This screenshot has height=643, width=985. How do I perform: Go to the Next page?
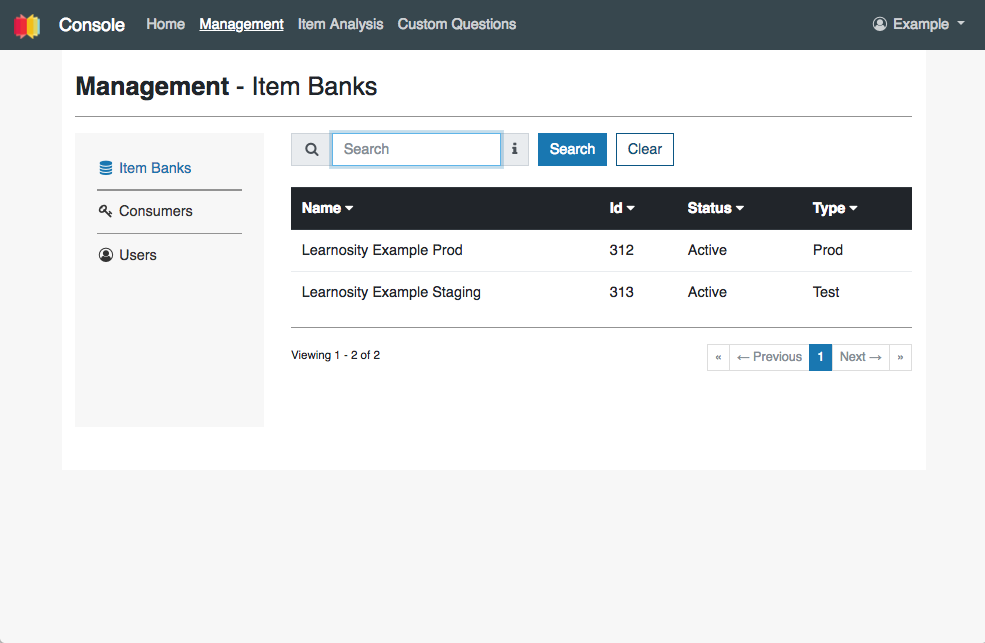pos(860,357)
